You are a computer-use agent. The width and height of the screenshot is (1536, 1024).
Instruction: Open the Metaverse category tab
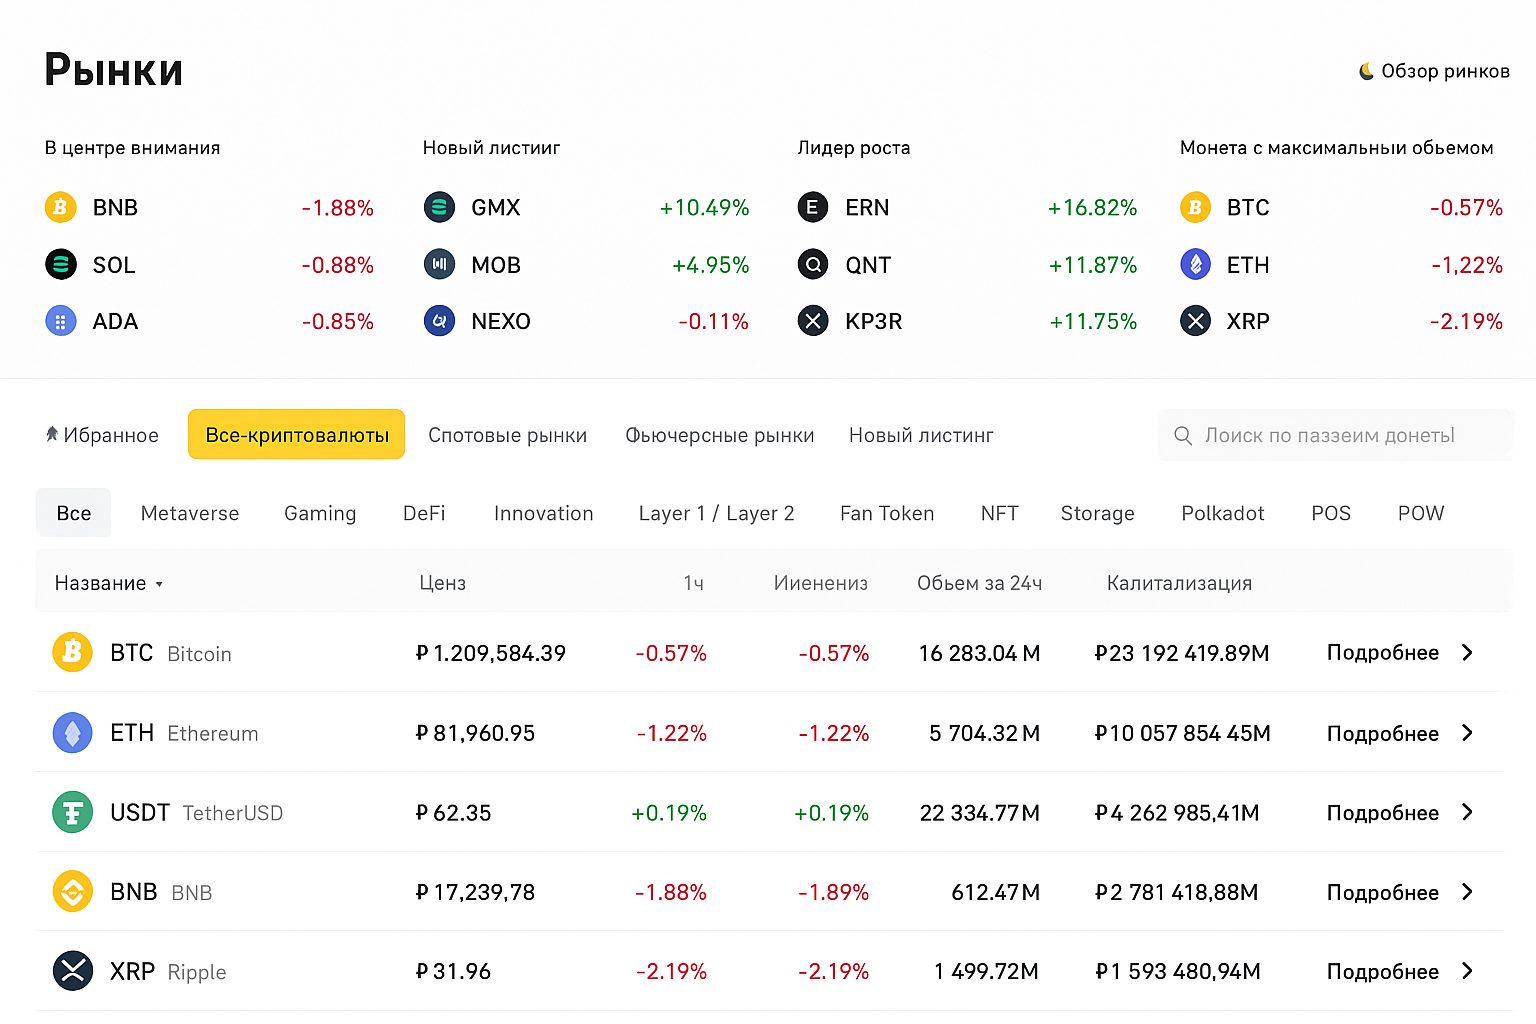tap(190, 513)
